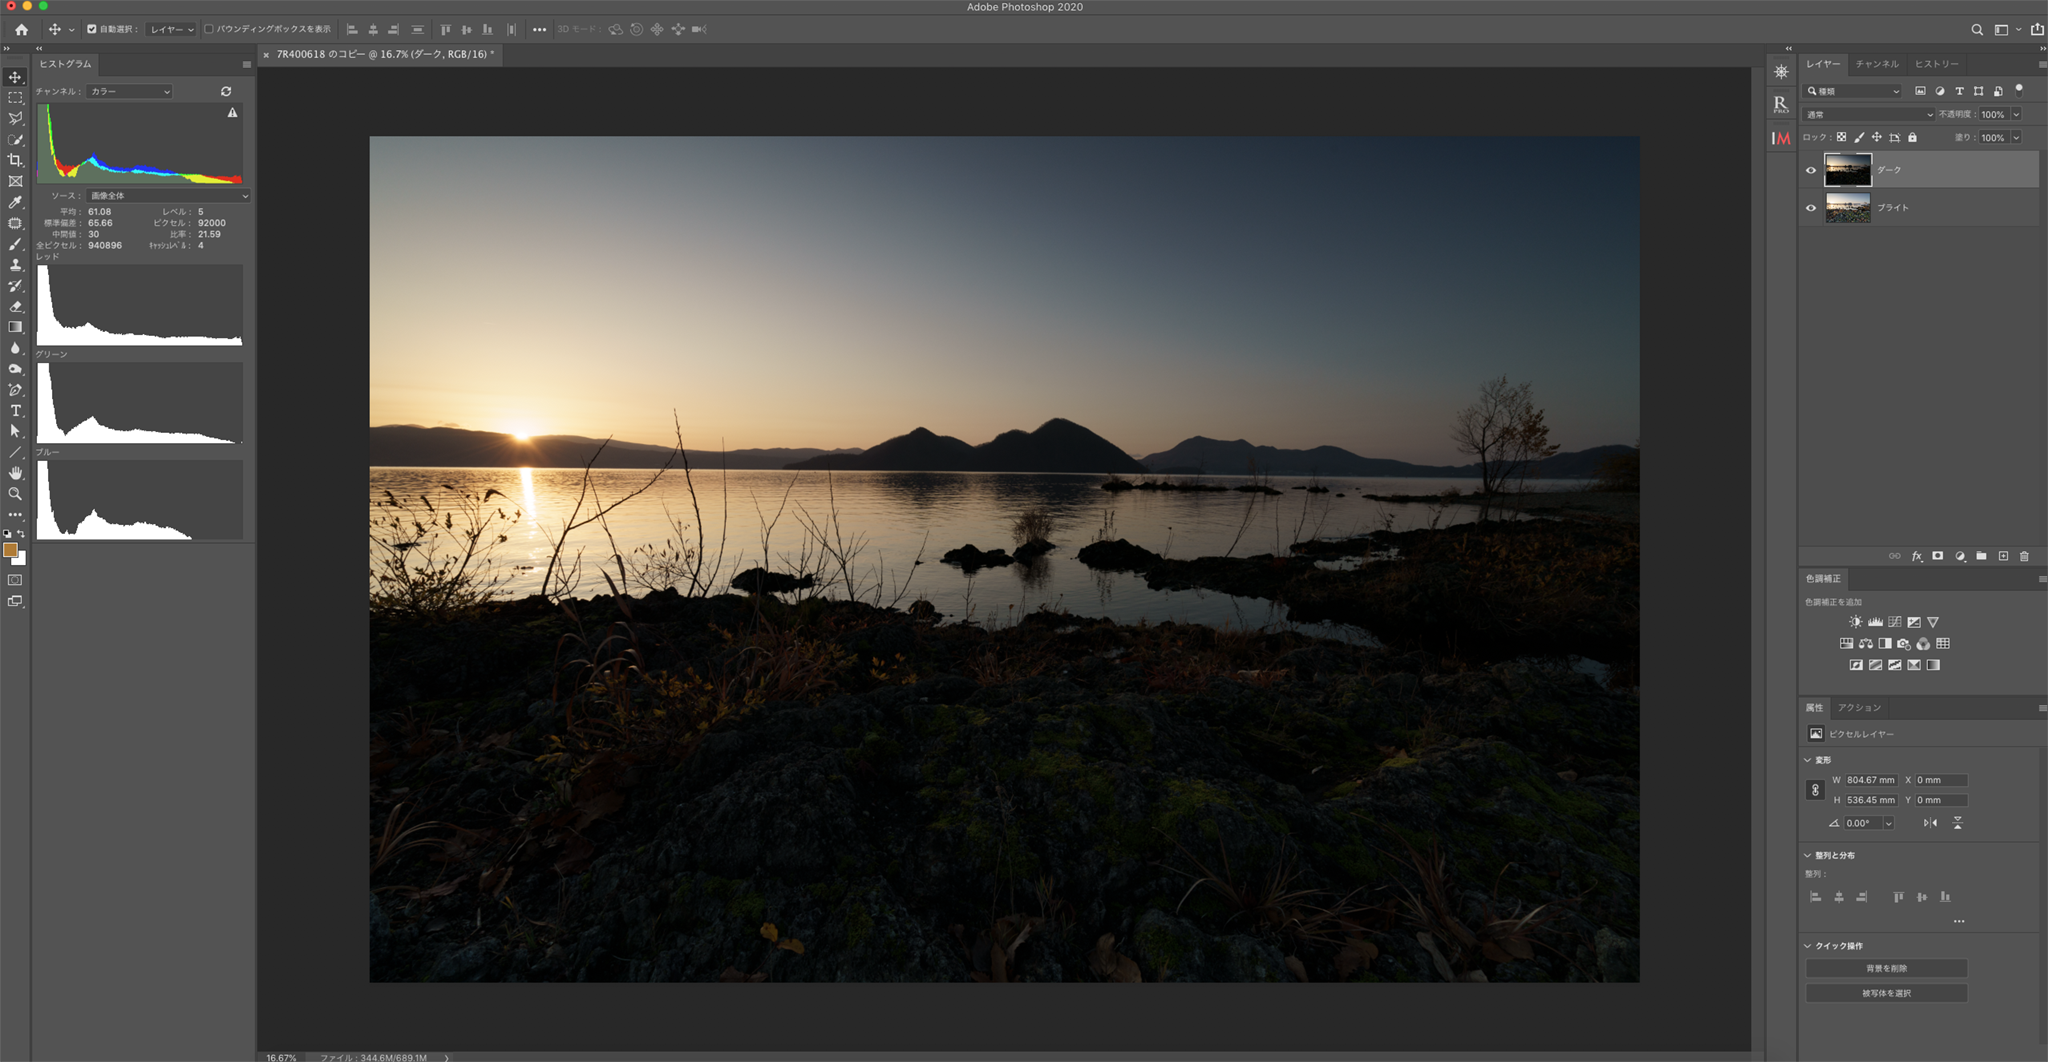Pick the Type tool (T) in toolbox
2048x1062 pixels.
tap(15, 411)
